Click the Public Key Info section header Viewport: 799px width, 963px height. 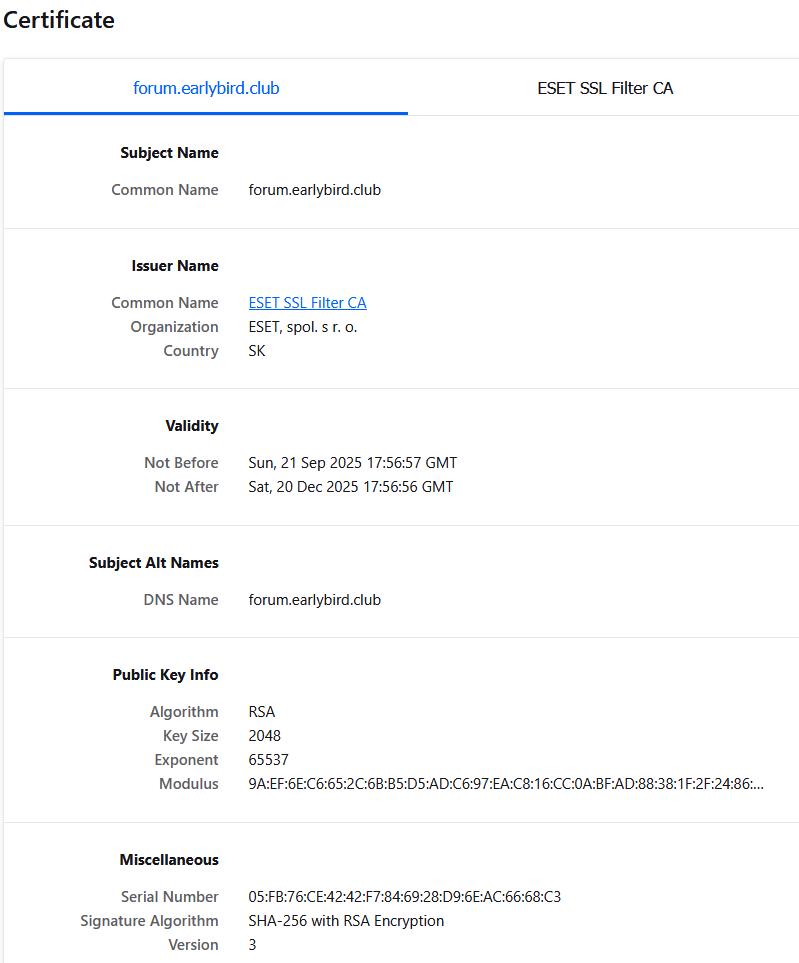click(x=165, y=675)
